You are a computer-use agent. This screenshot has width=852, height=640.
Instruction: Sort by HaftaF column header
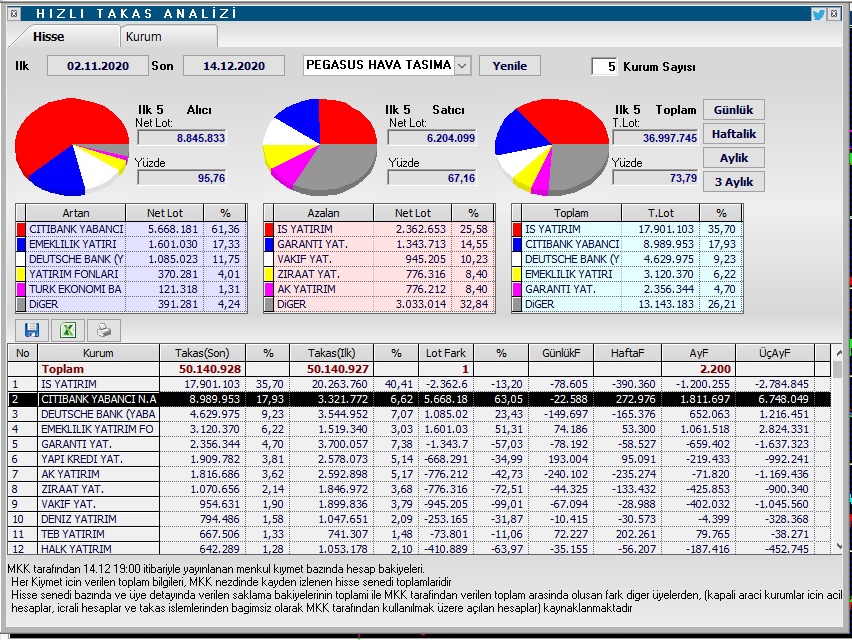[627, 353]
